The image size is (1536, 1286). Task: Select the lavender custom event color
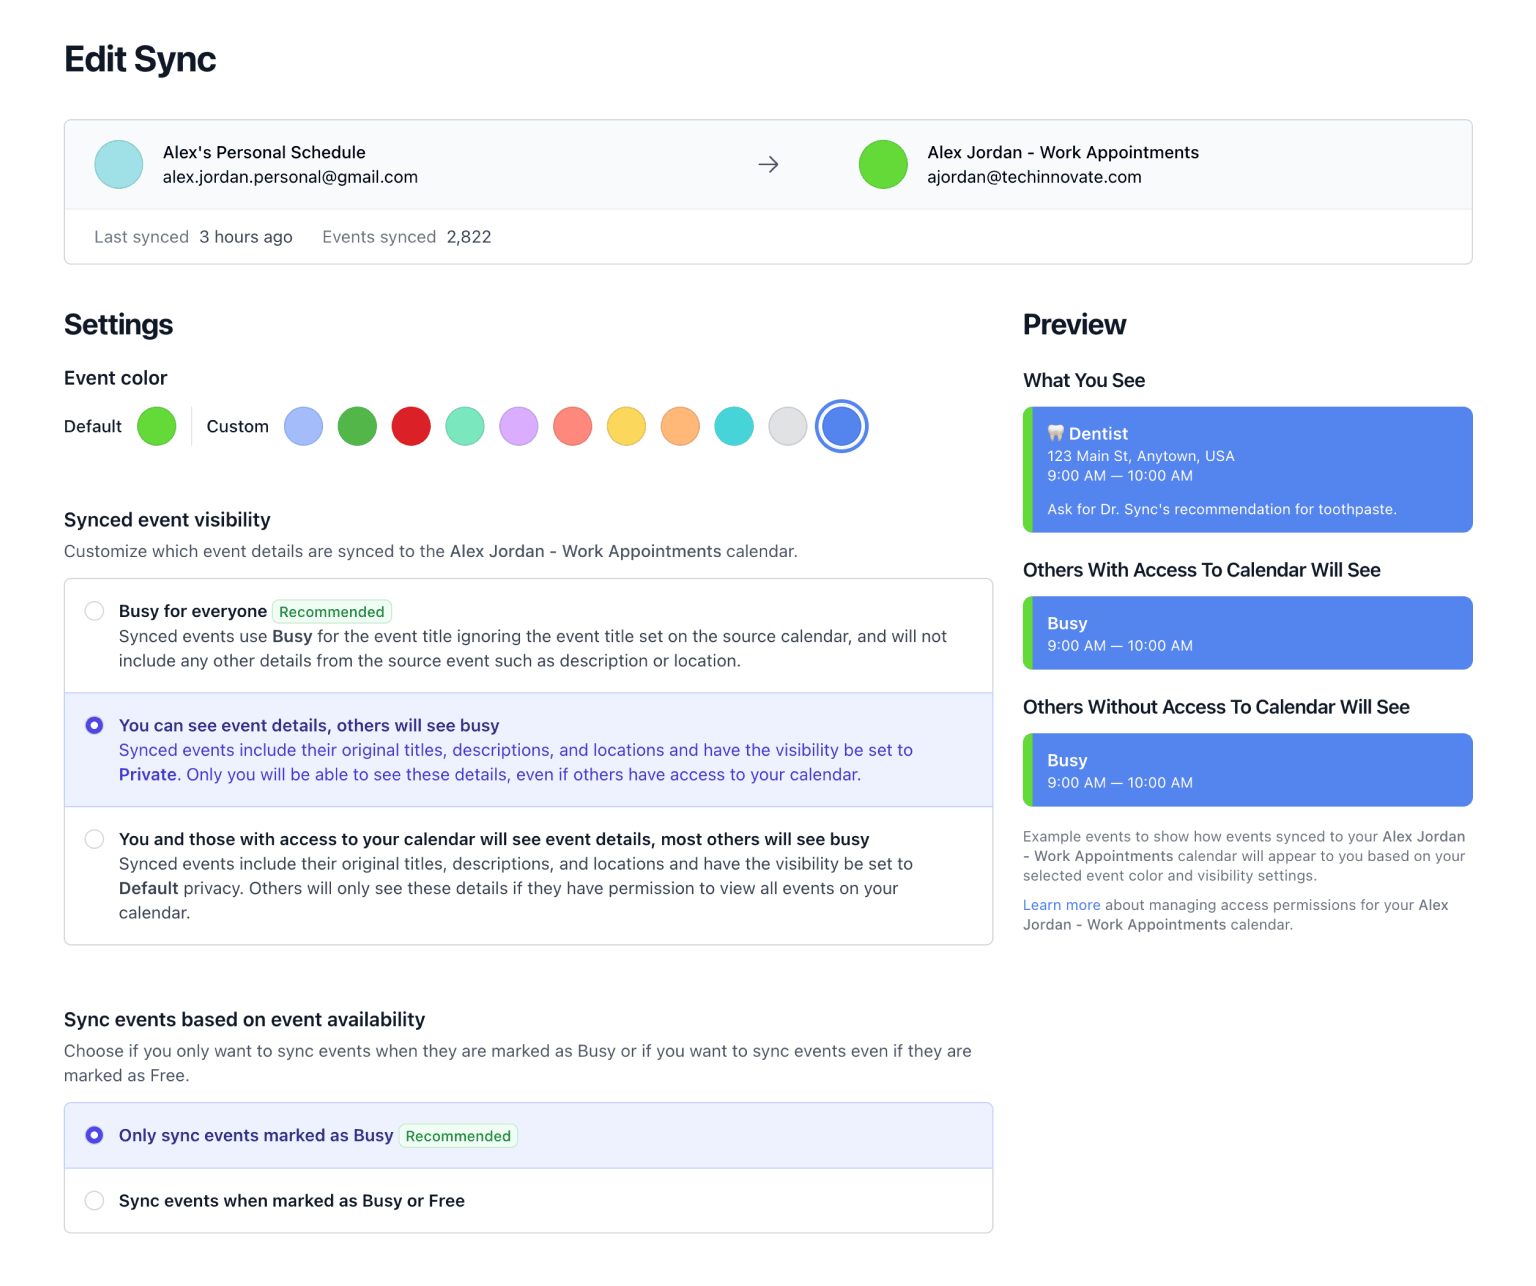(518, 425)
